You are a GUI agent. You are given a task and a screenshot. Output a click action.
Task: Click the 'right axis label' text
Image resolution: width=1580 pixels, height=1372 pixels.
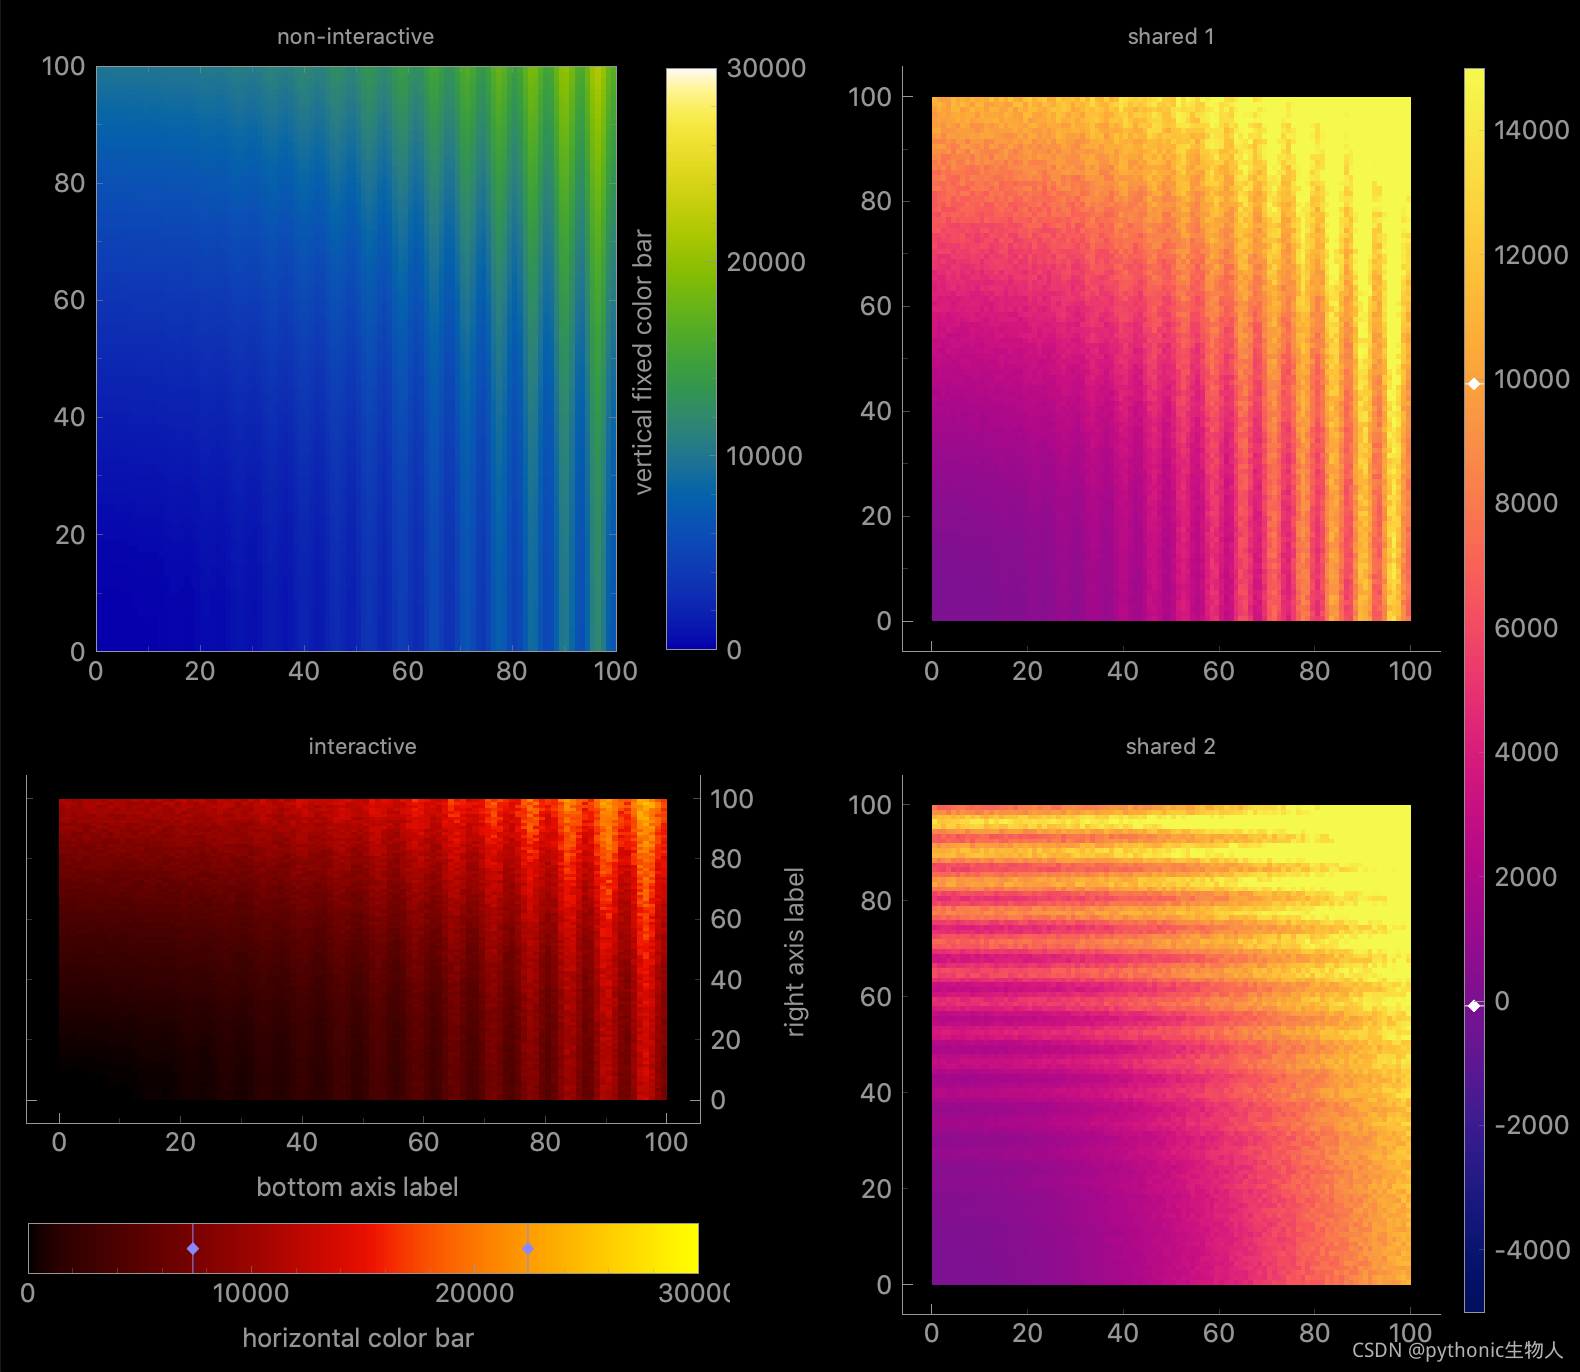point(794,952)
